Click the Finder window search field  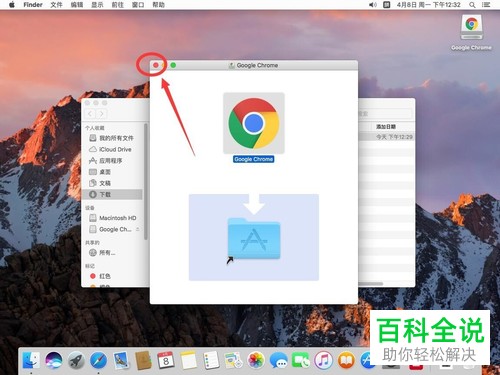pyautogui.click(x=385, y=114)
